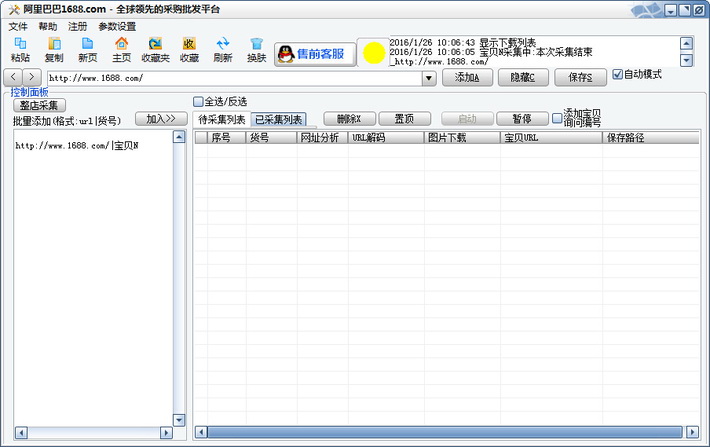Click the 置顶 button

[x=404, y=119]
